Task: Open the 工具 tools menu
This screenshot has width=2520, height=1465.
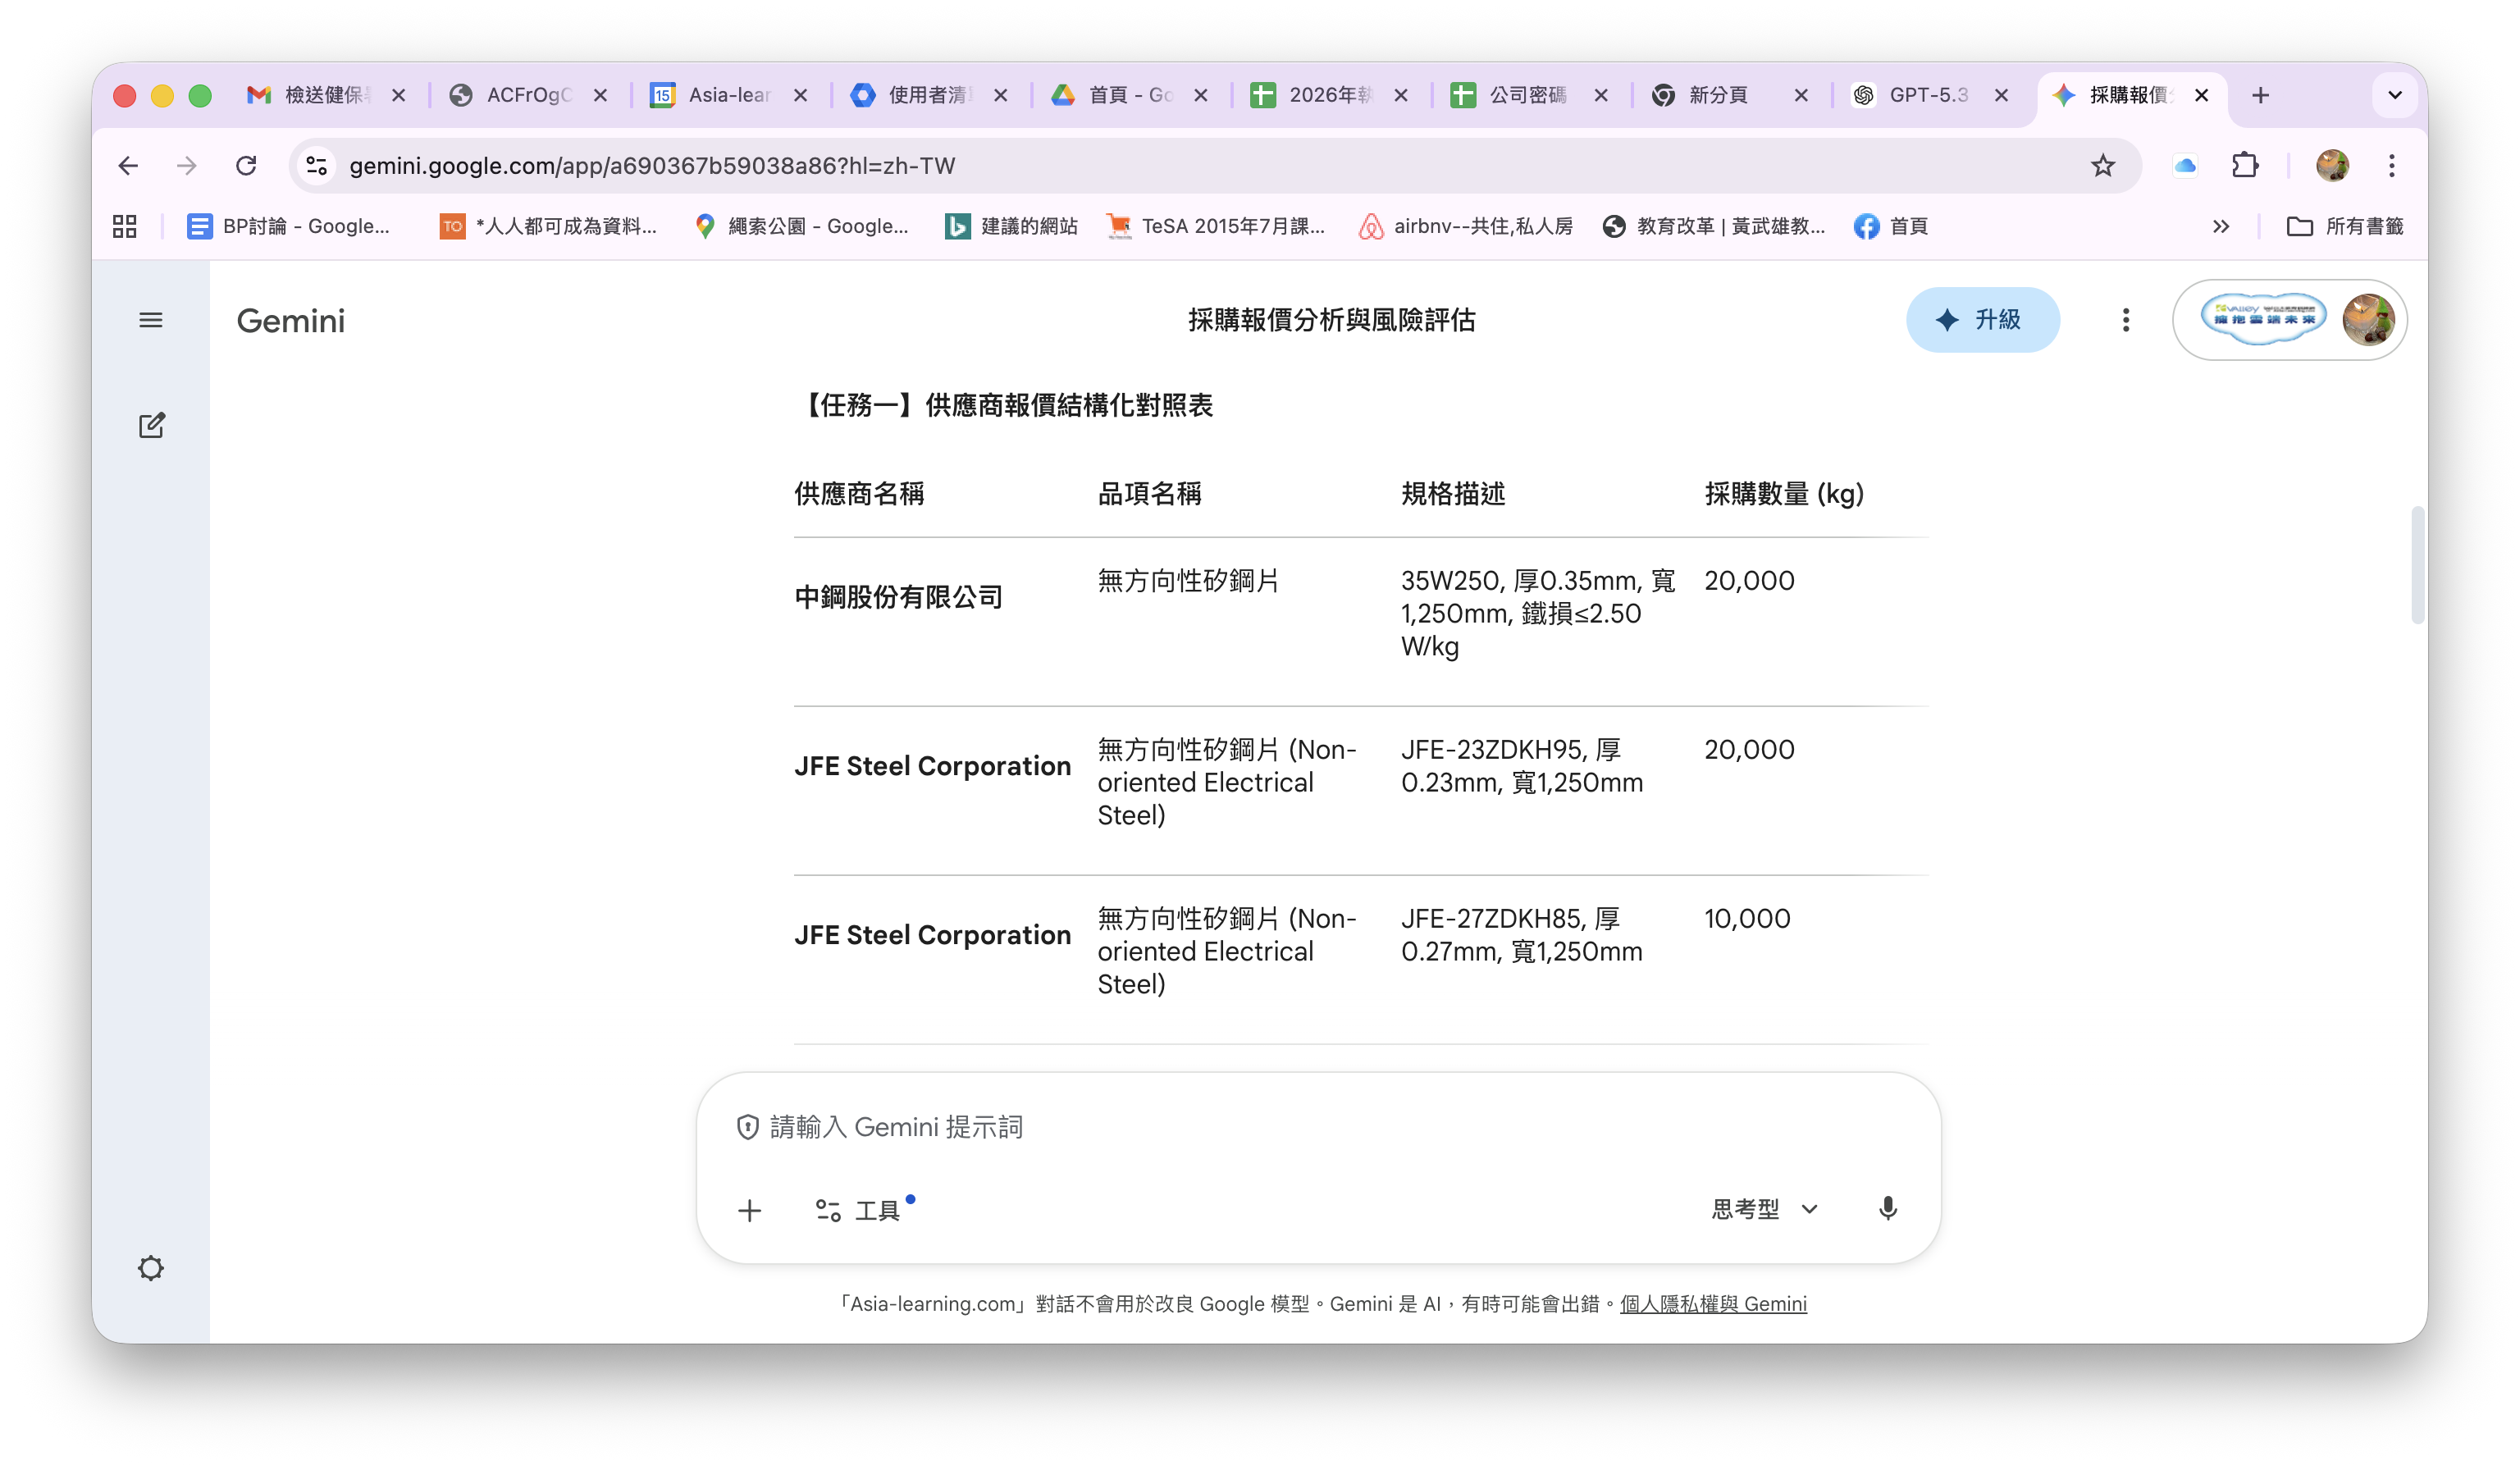Action: click(860, 1211)
